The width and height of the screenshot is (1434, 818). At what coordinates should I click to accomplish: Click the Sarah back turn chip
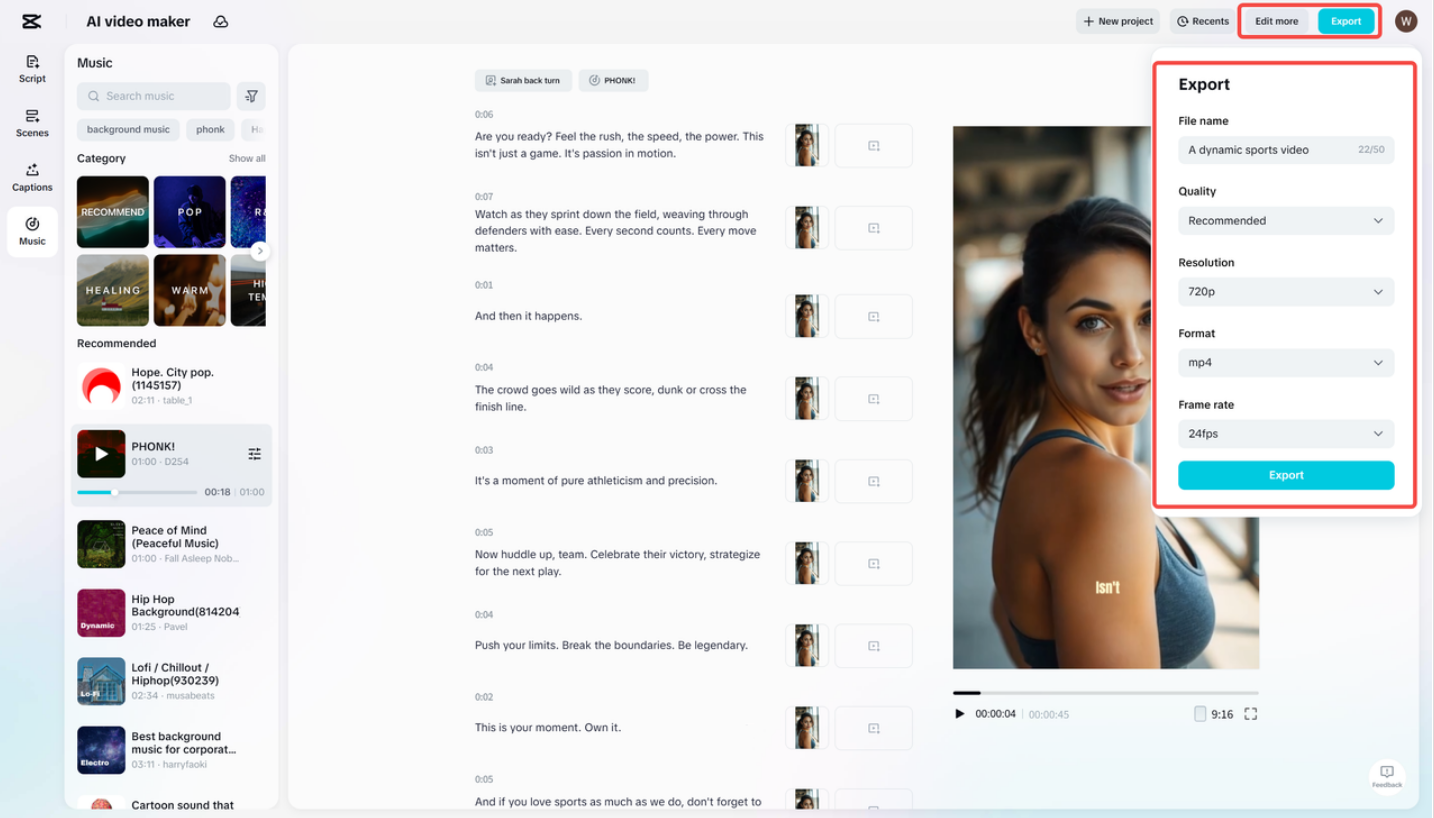click(x=523, y=81)
